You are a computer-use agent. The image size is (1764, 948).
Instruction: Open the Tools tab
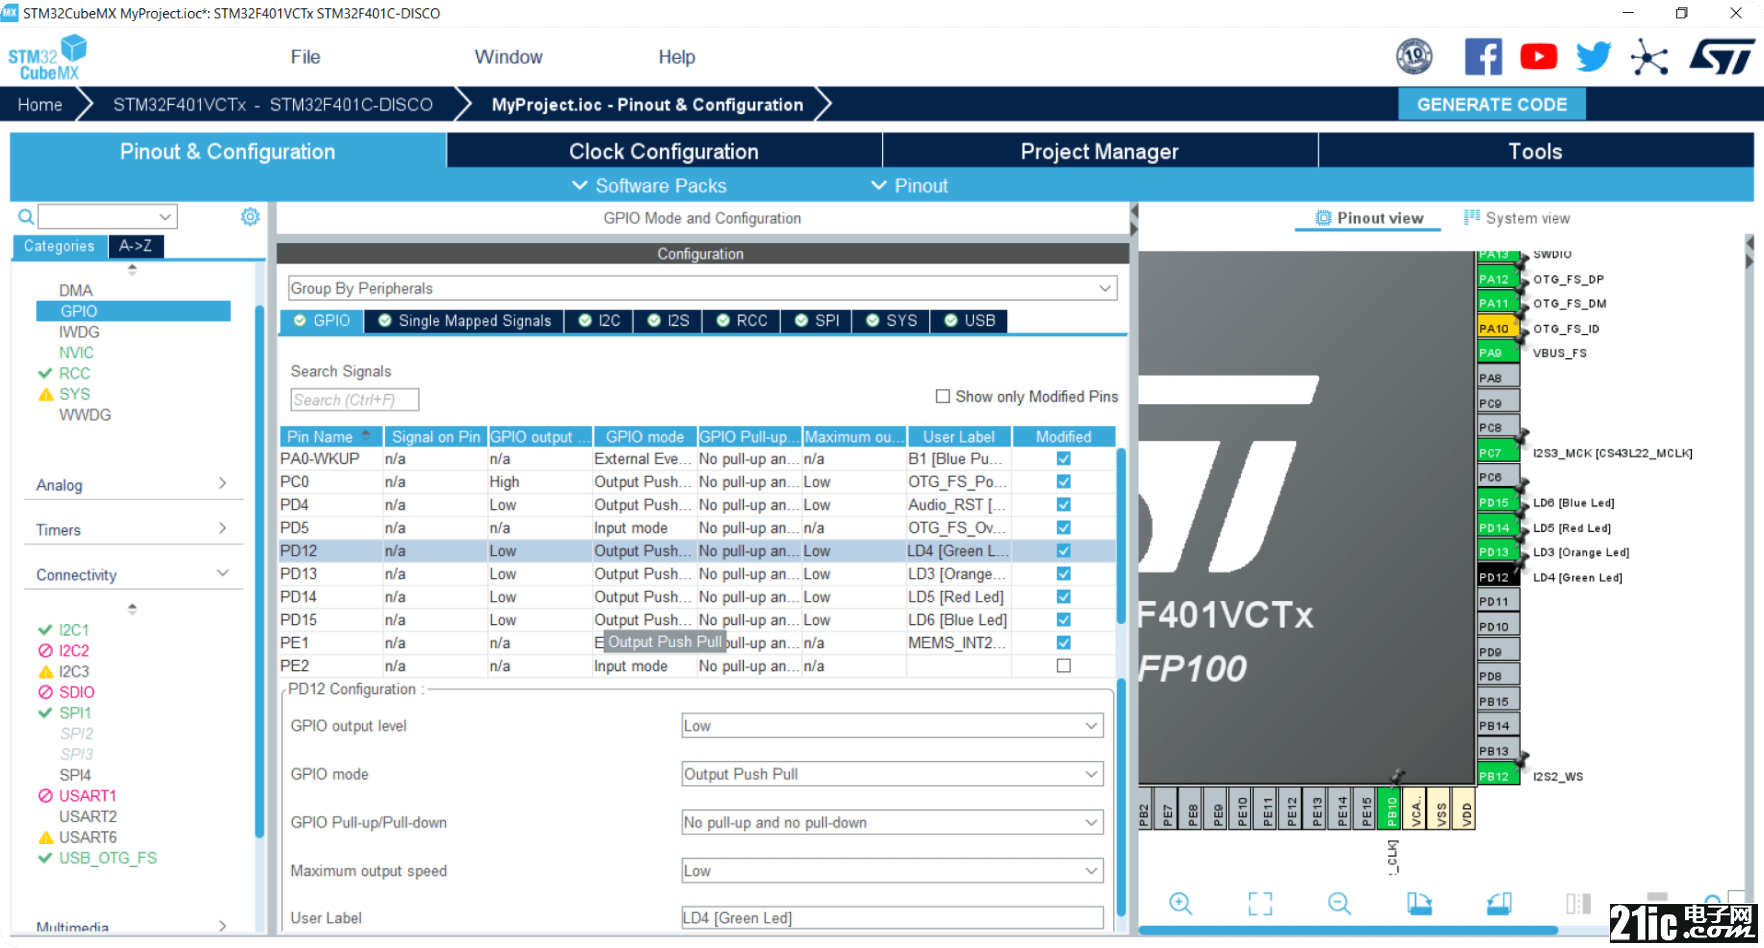[x=1535, y=151]
